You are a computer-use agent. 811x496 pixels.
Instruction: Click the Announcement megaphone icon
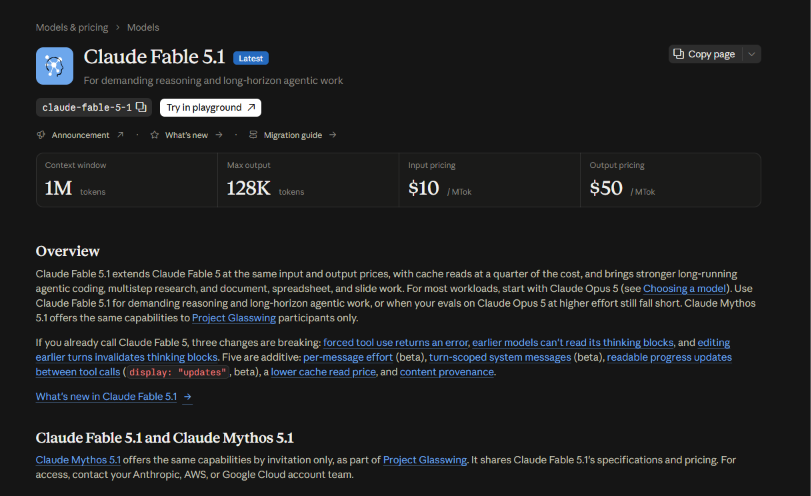click(x=41, y=135)
